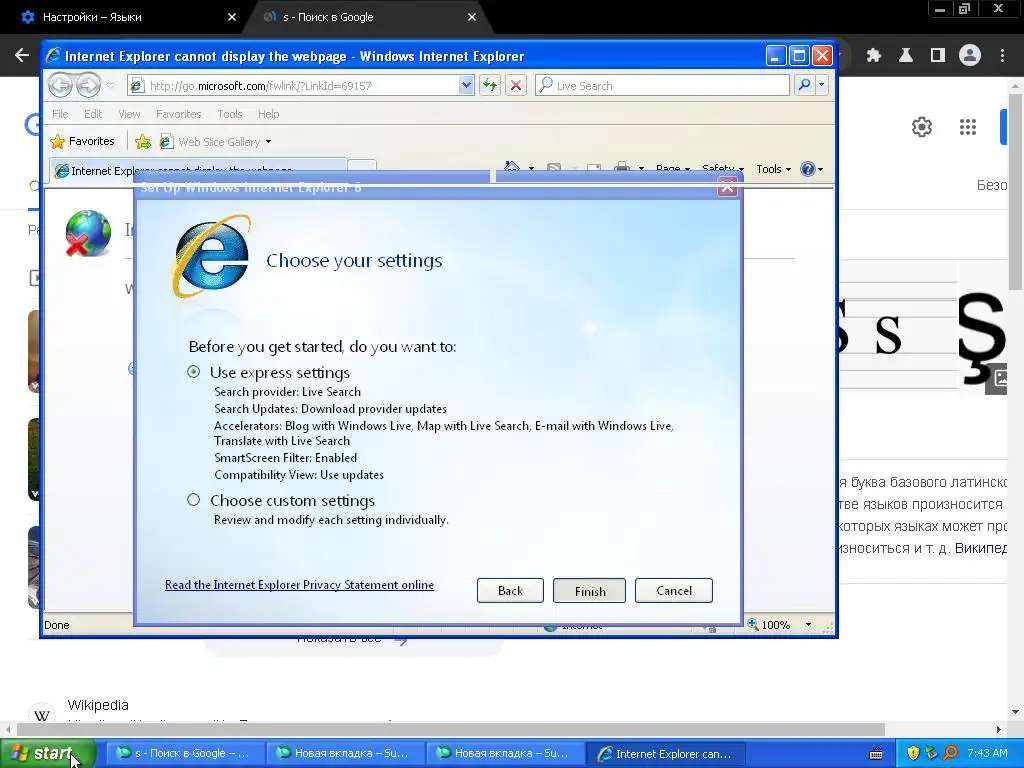Click the Chrome labs flask icon
This screenshot has width=1024, height=768.
[x=905, y=56]
